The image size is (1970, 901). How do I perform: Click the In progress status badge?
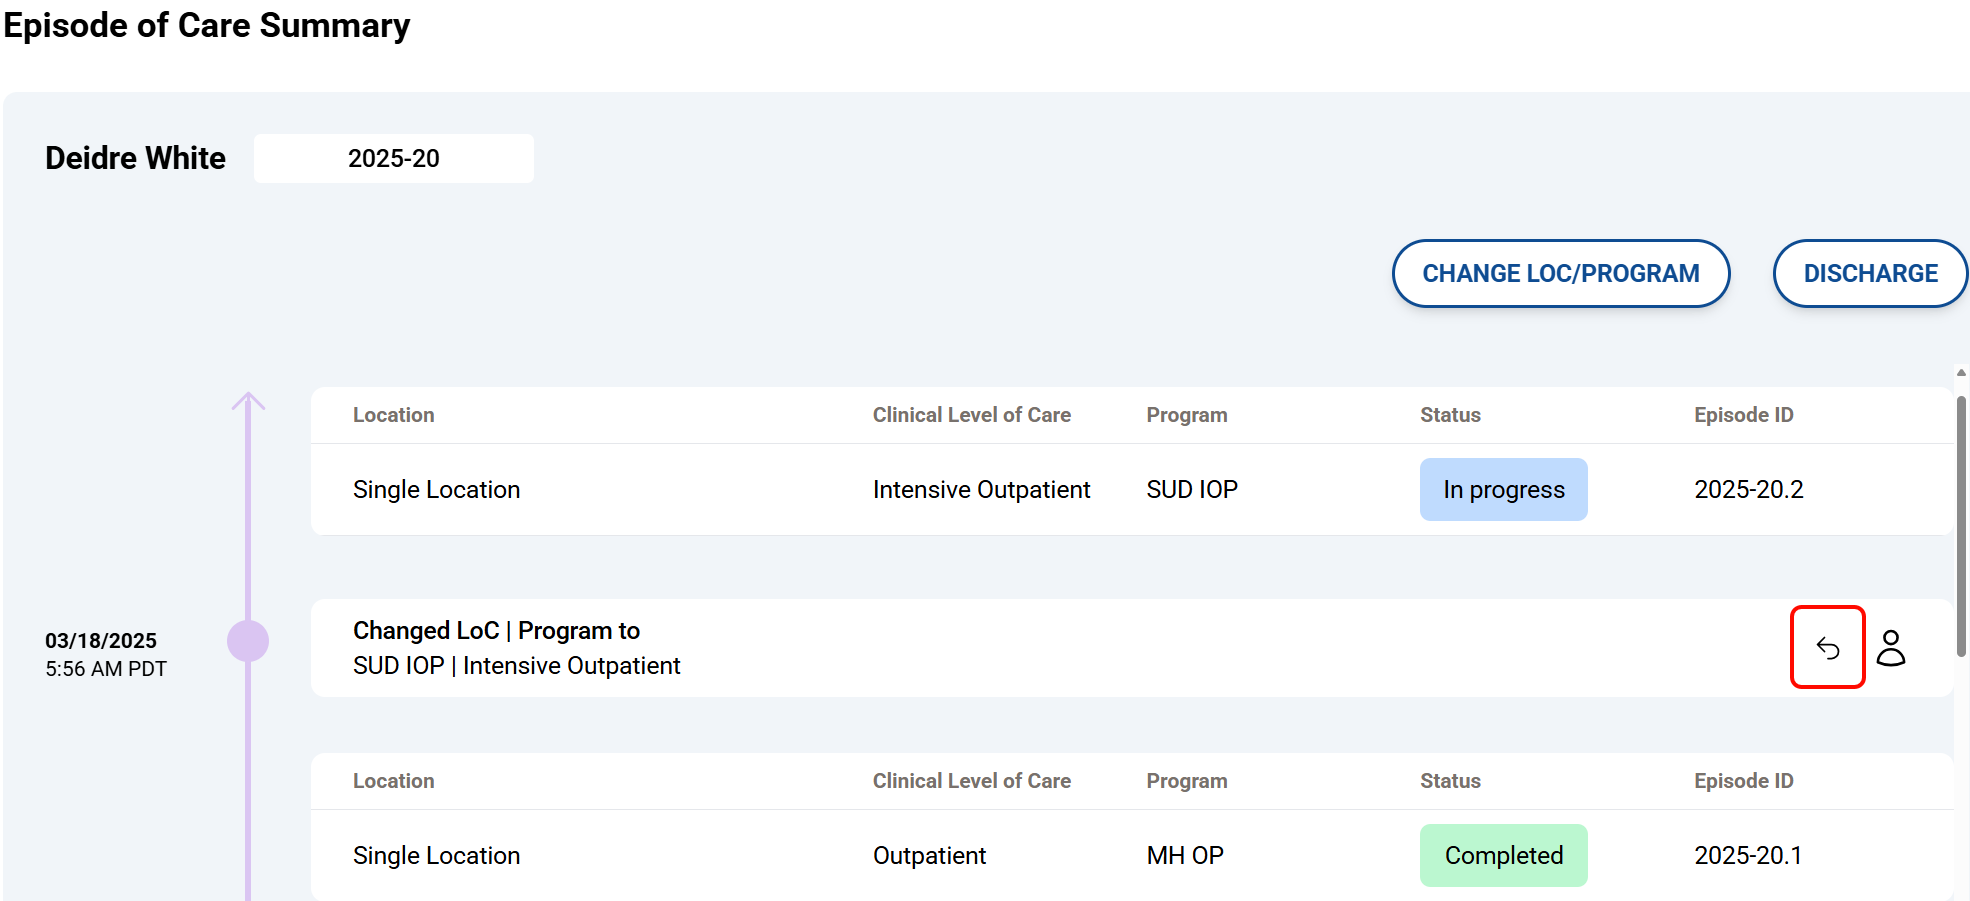click(1504, 489)
